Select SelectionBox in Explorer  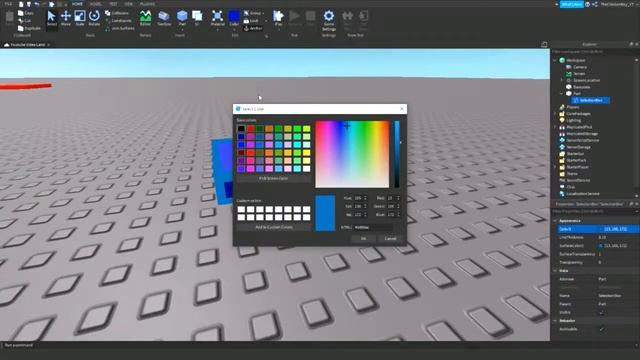[591, 100]
